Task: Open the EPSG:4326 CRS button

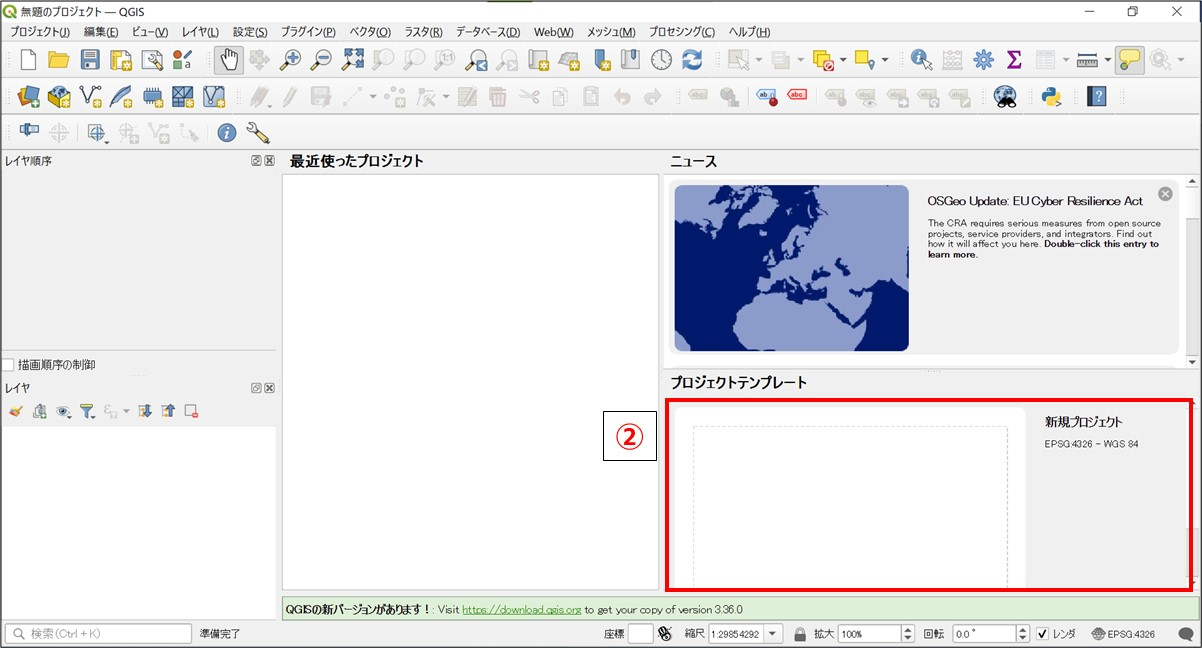Action: (x=1123, y=634)
